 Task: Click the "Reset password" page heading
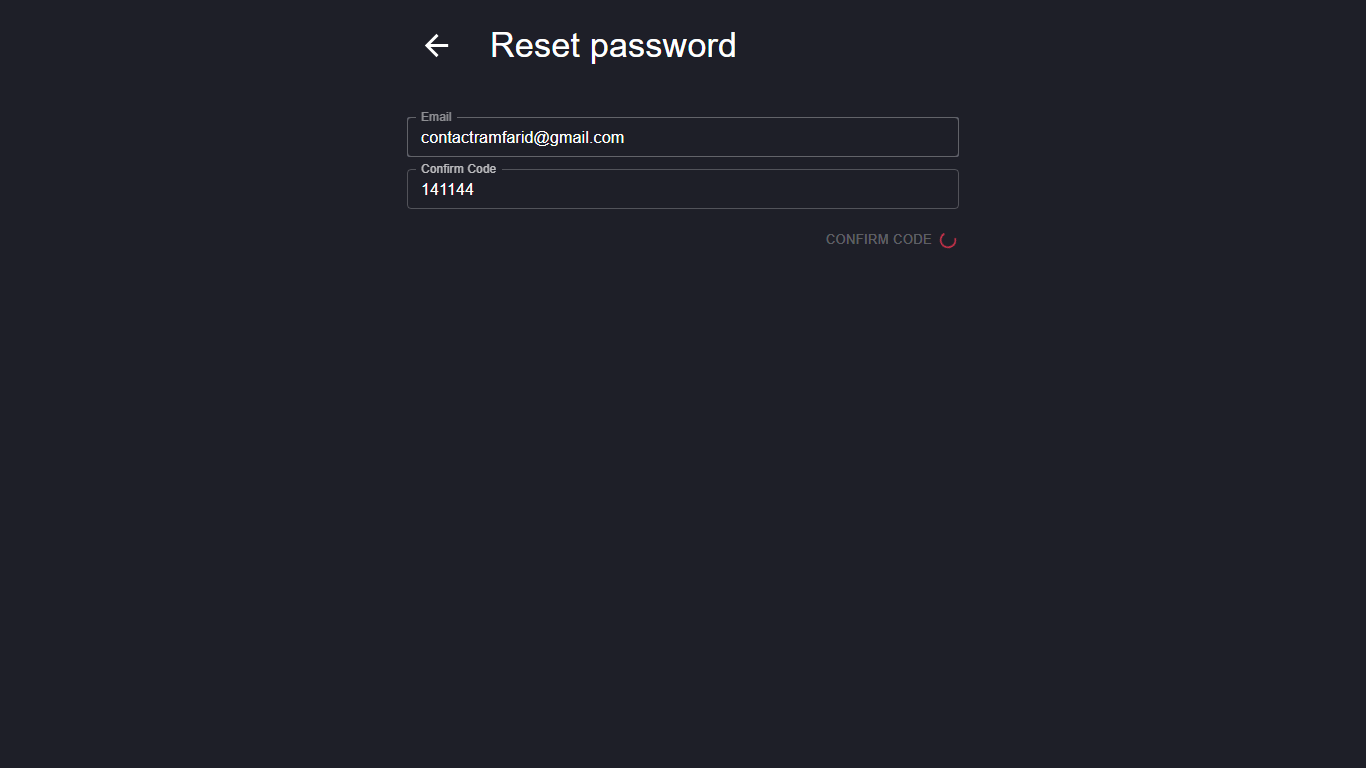613,46
